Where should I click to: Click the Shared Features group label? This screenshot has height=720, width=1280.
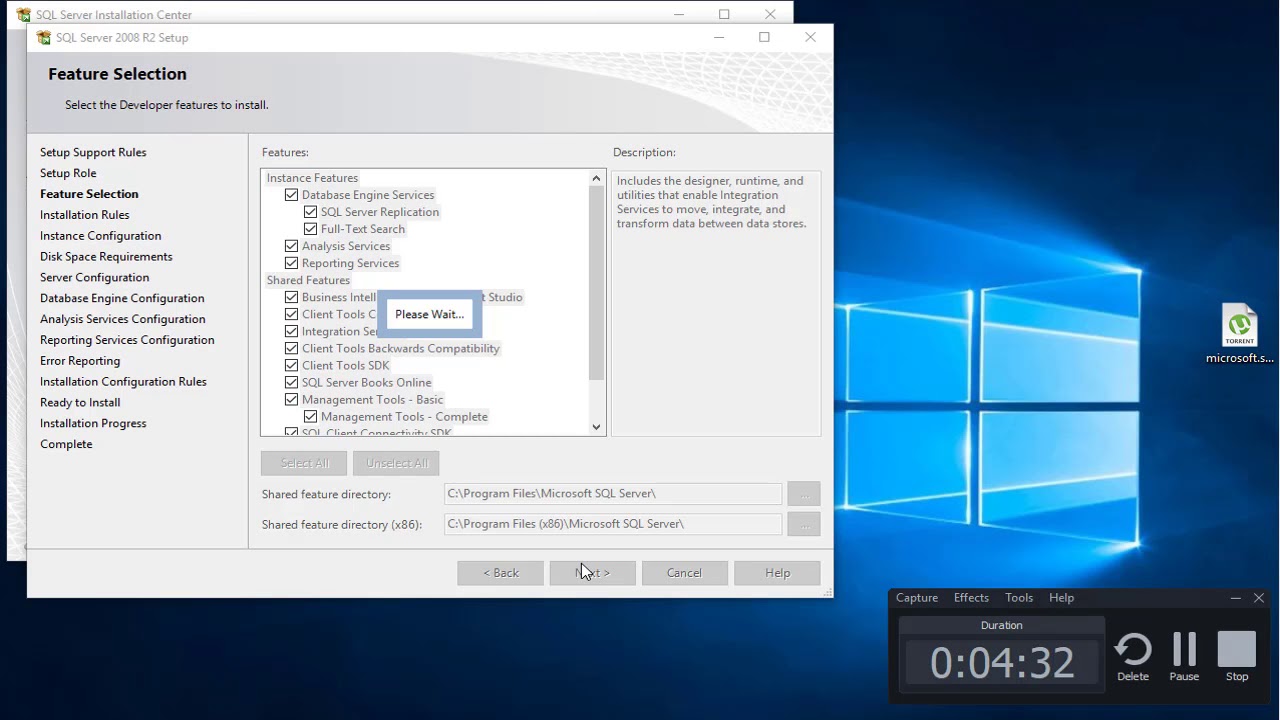(308, 280)
